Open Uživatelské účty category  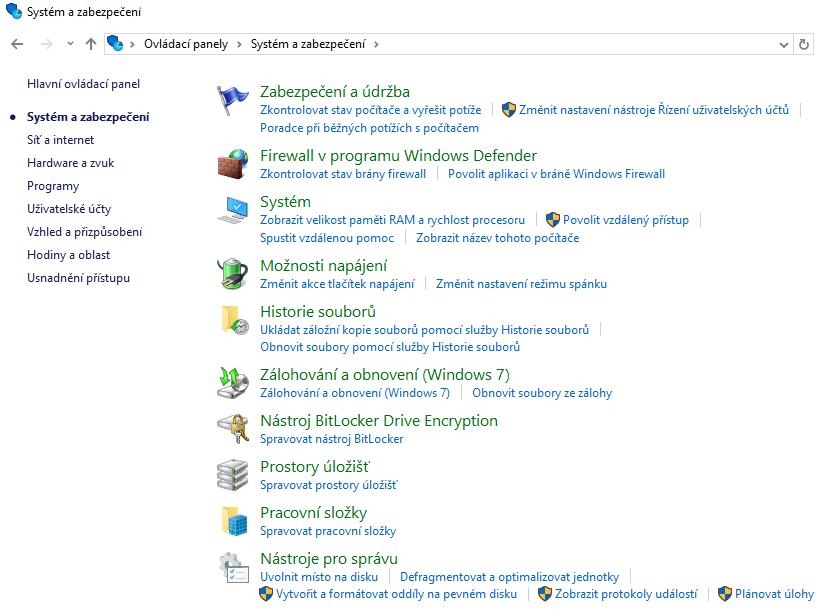(x=69, y=209)
